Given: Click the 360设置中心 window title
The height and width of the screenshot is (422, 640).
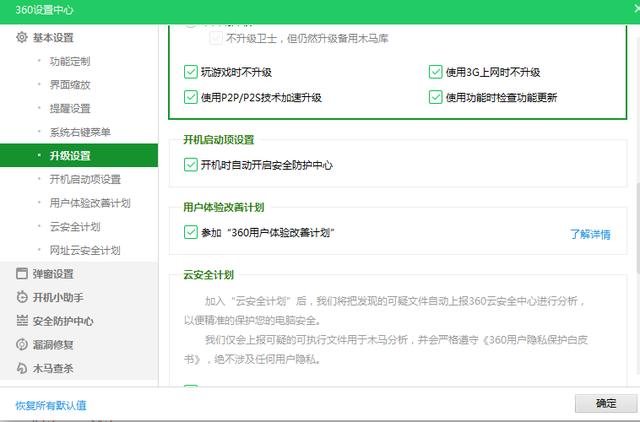Looking at the screenshot, I should click(x=44, y=10).
